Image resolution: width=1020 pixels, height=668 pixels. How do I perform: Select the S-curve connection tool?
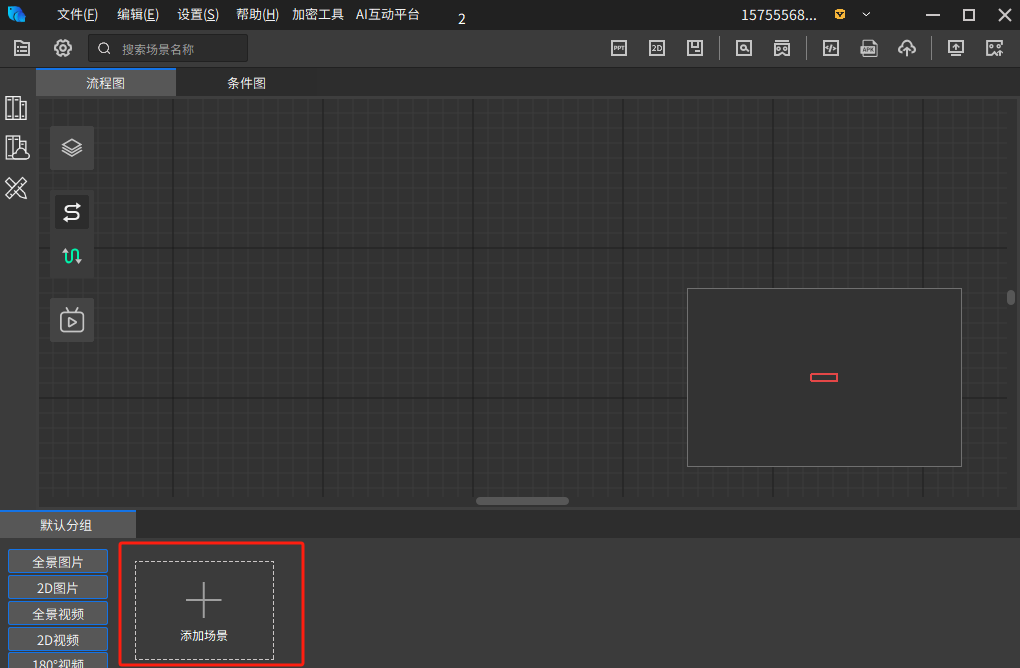click(x=71, y=211)
